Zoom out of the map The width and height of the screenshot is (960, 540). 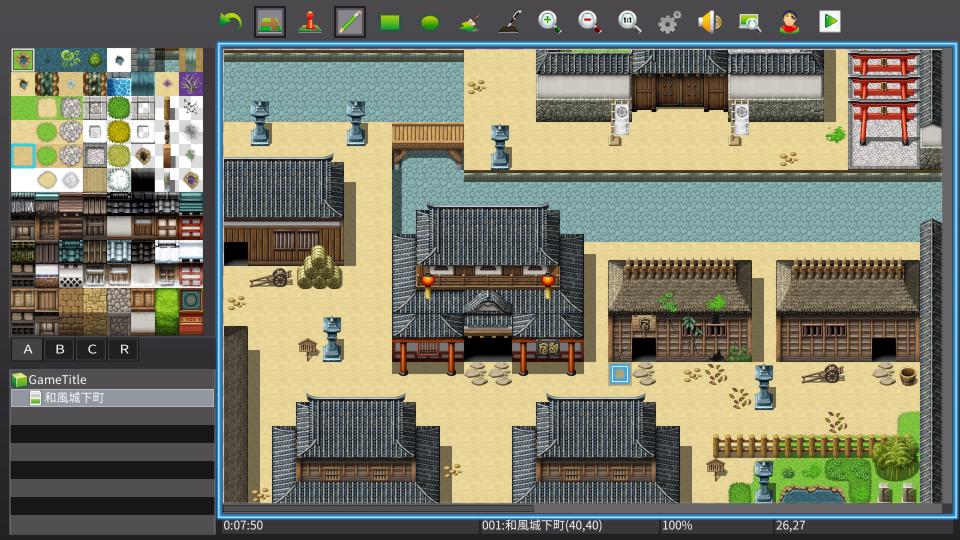589,21
